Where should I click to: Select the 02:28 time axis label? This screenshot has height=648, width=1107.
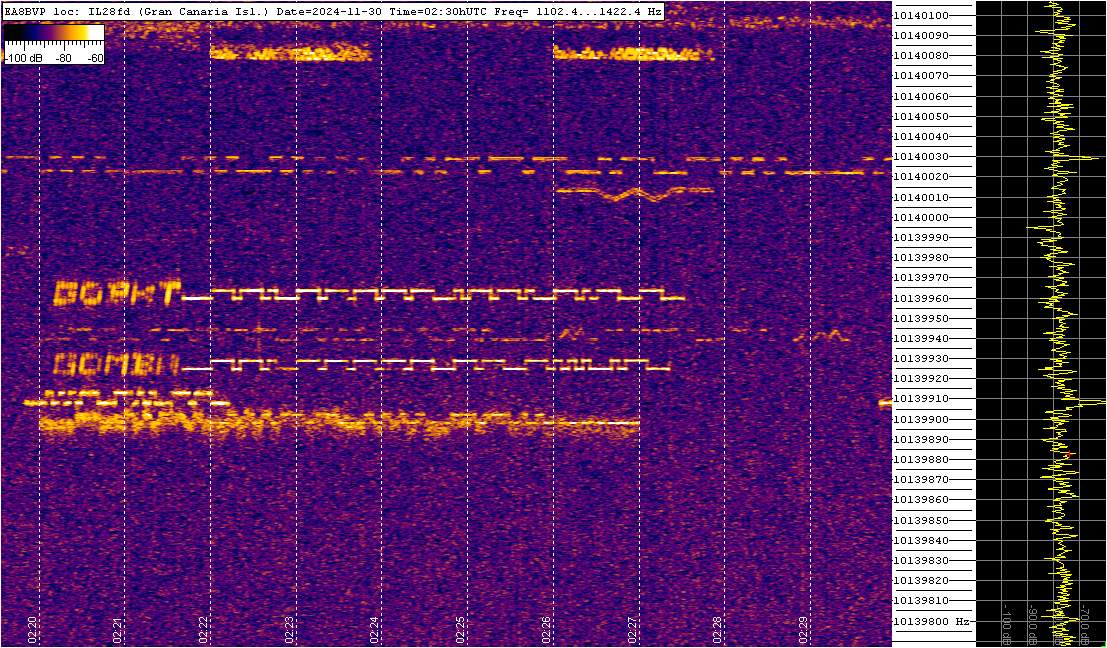718,628
